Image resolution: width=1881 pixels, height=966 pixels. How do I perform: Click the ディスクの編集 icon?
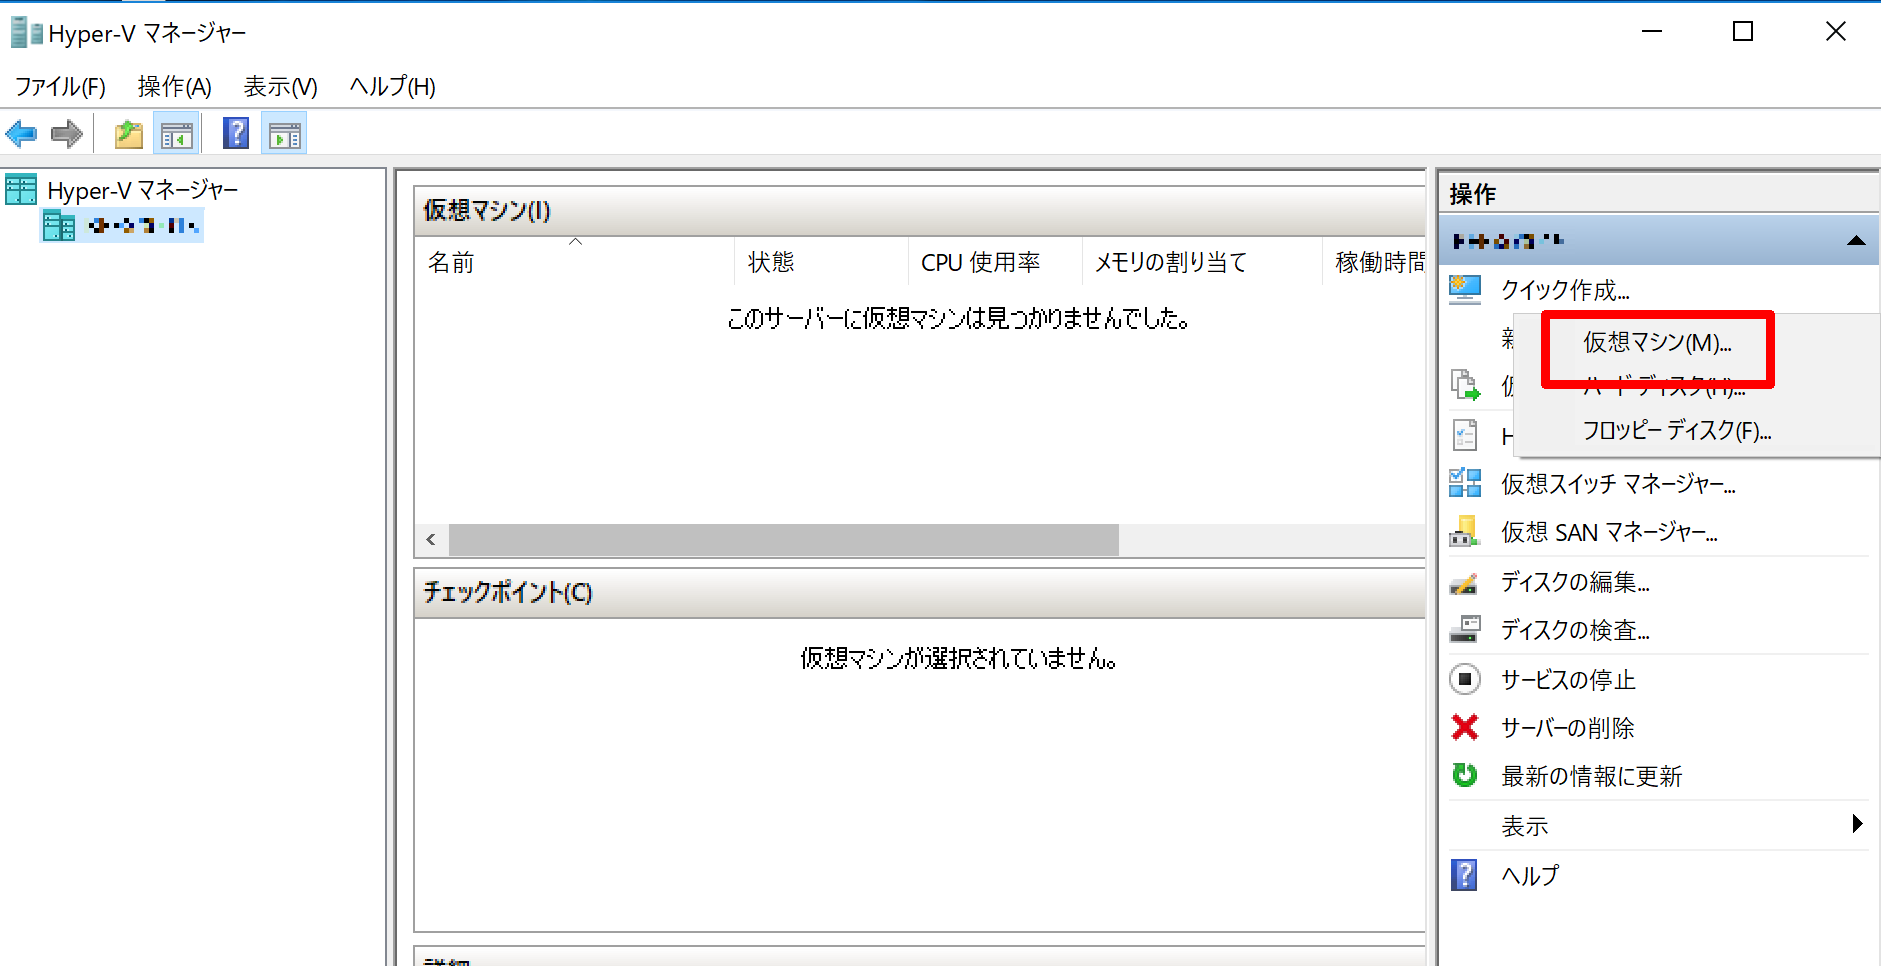pyautogui.click(x=1464, y=582)
